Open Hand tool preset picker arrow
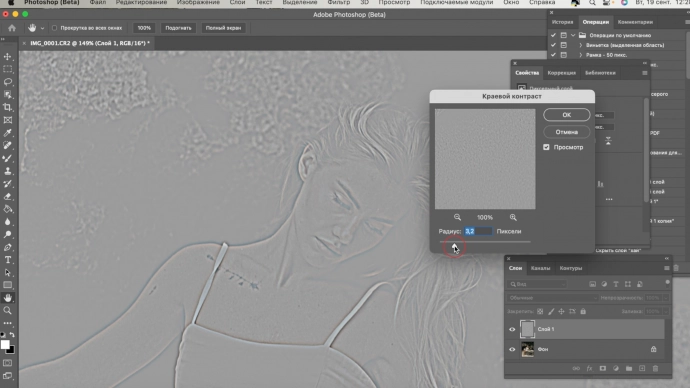The image size is (690, 388). click(42, 28)
